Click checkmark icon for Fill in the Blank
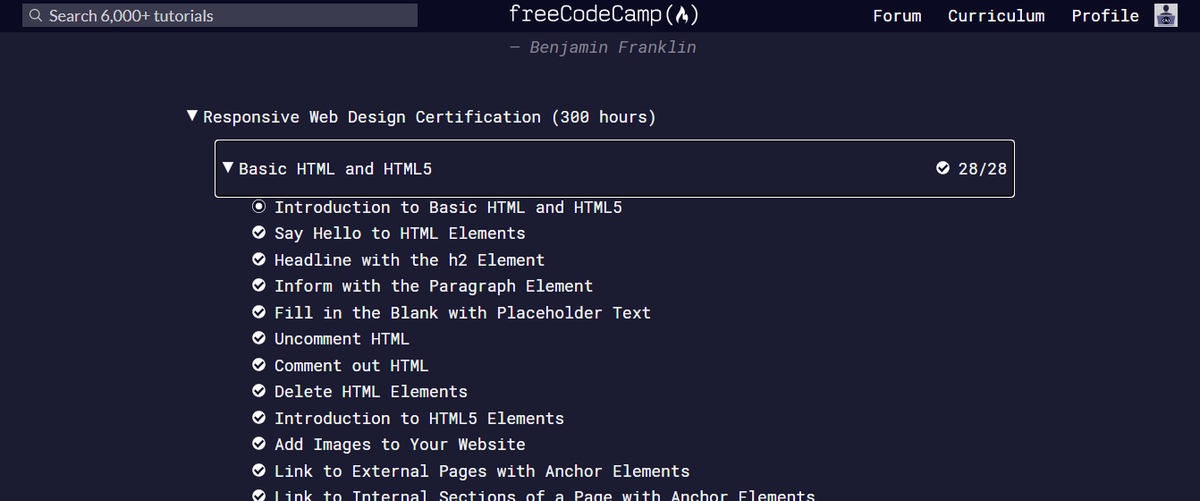This screenshot has width=1200, height=501. [259, 312]
